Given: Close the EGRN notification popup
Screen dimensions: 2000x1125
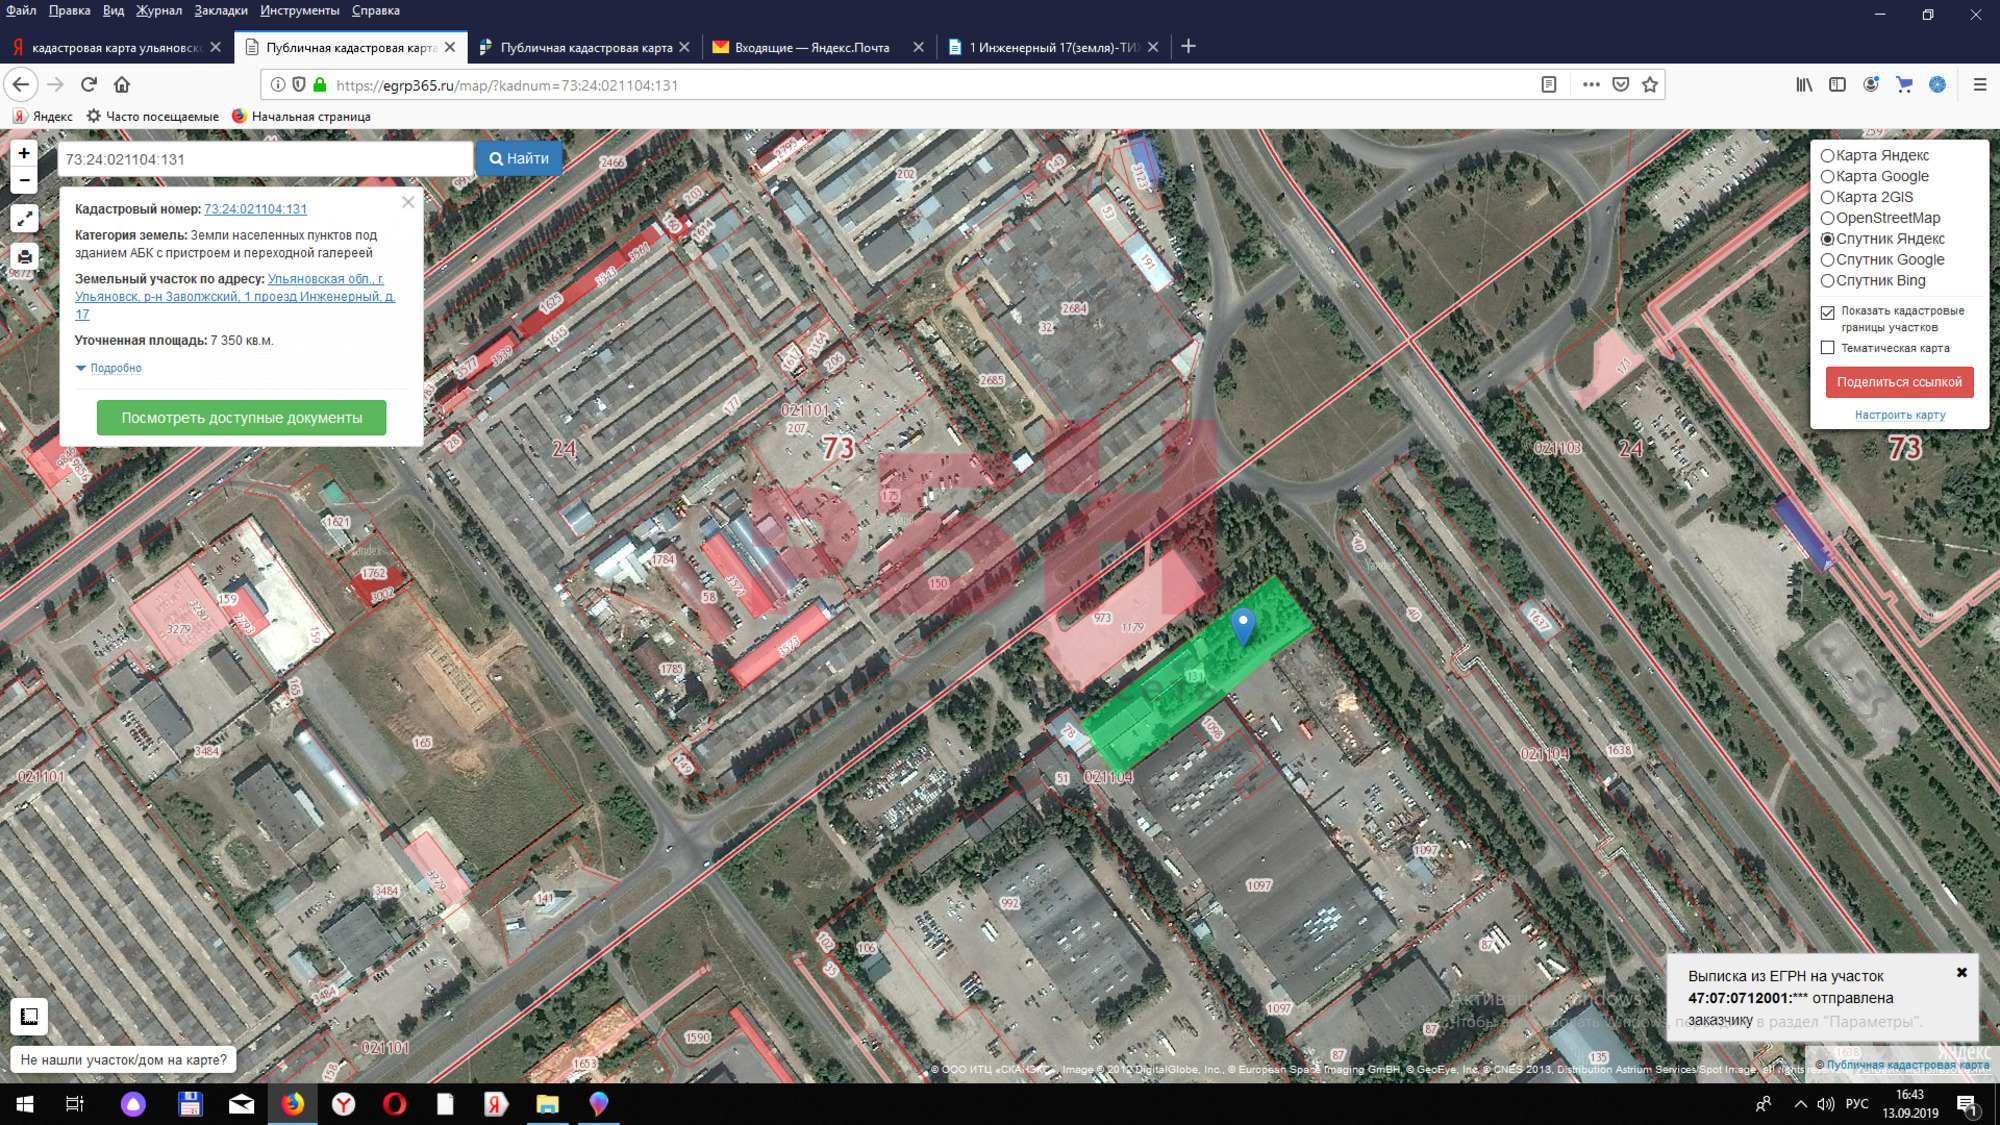Looking at the screenshot, I should (x=1961, y=972).
